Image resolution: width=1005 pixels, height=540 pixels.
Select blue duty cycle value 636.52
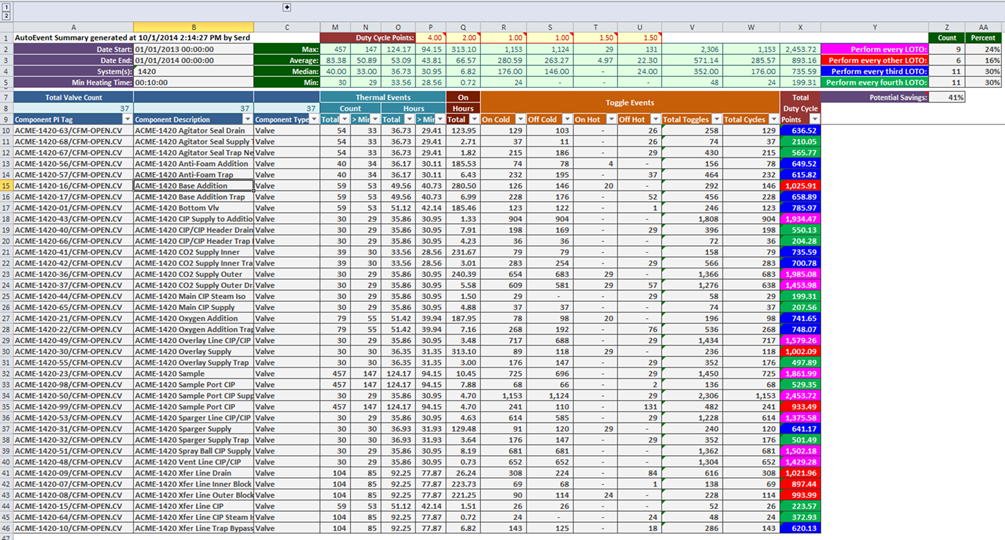[800, 131]
